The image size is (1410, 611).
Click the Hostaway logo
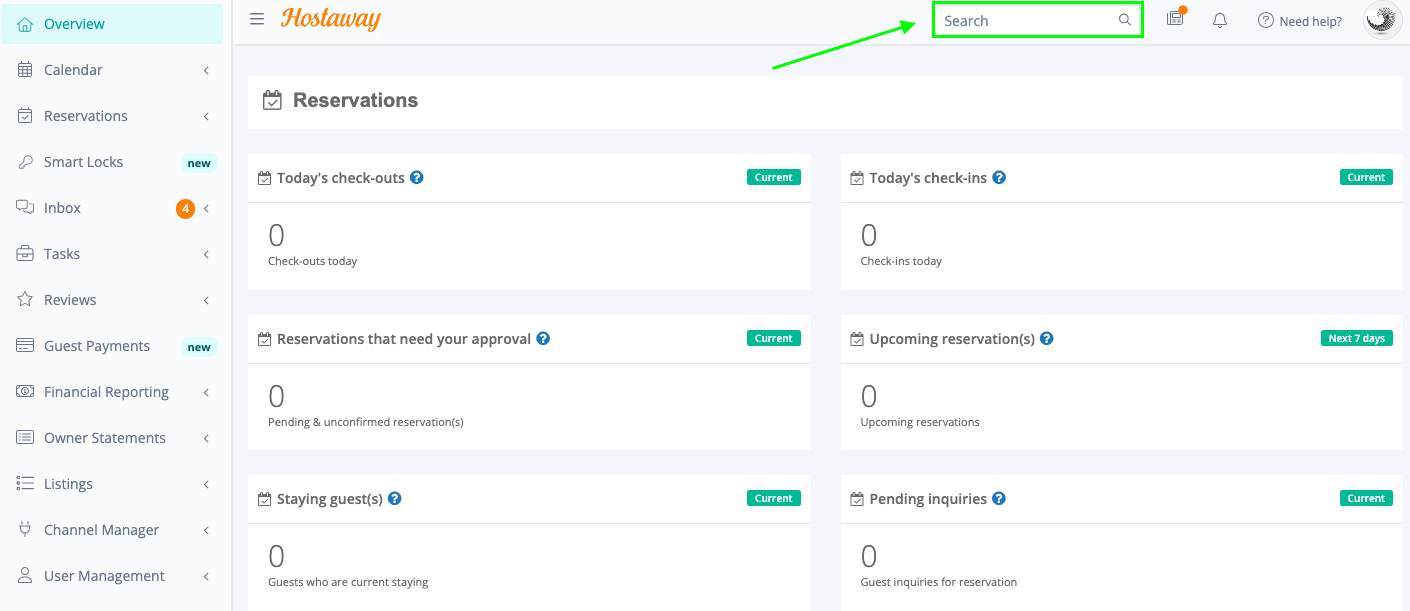click(331, 19)
